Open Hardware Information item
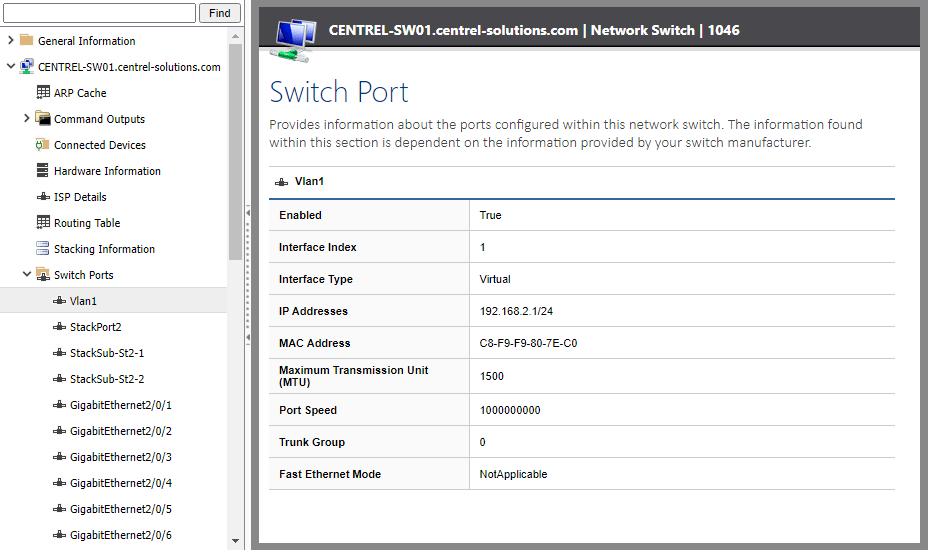Screen dimensions: 928x550 point(107,171)
